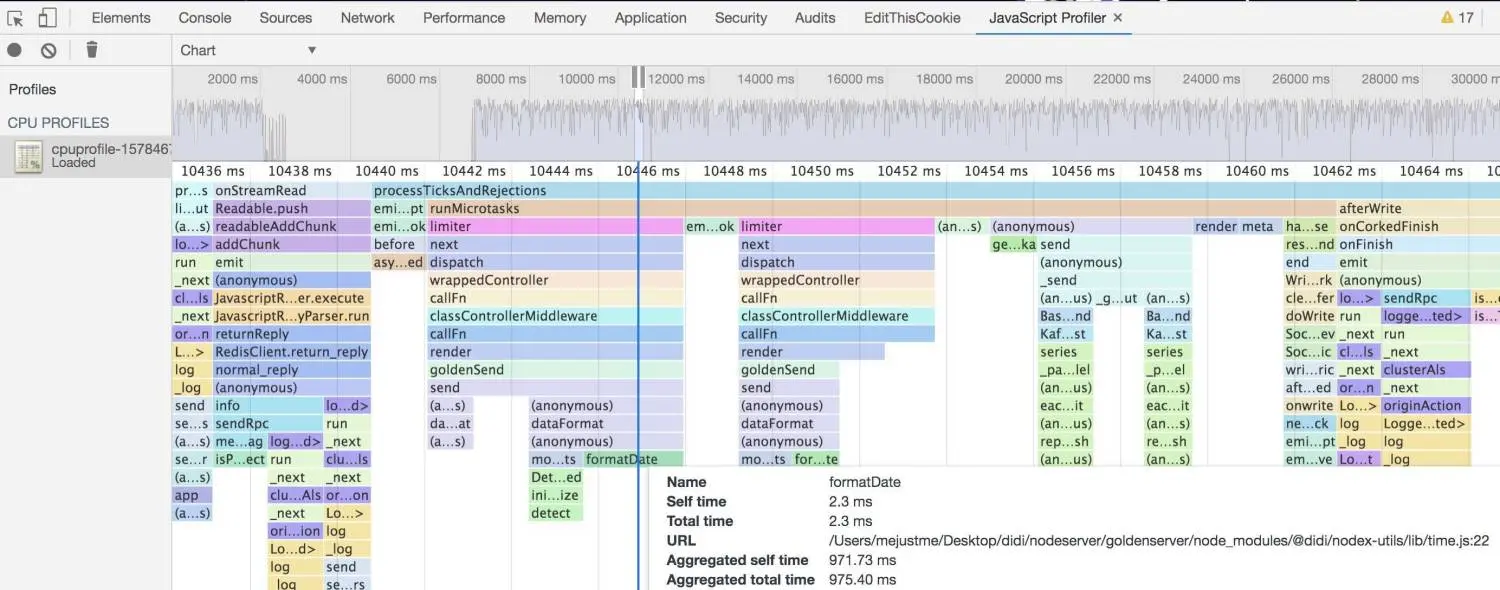Click the CPU PROFILES section header
Viewport: 1500px width, 590px height.
(58, 123)
